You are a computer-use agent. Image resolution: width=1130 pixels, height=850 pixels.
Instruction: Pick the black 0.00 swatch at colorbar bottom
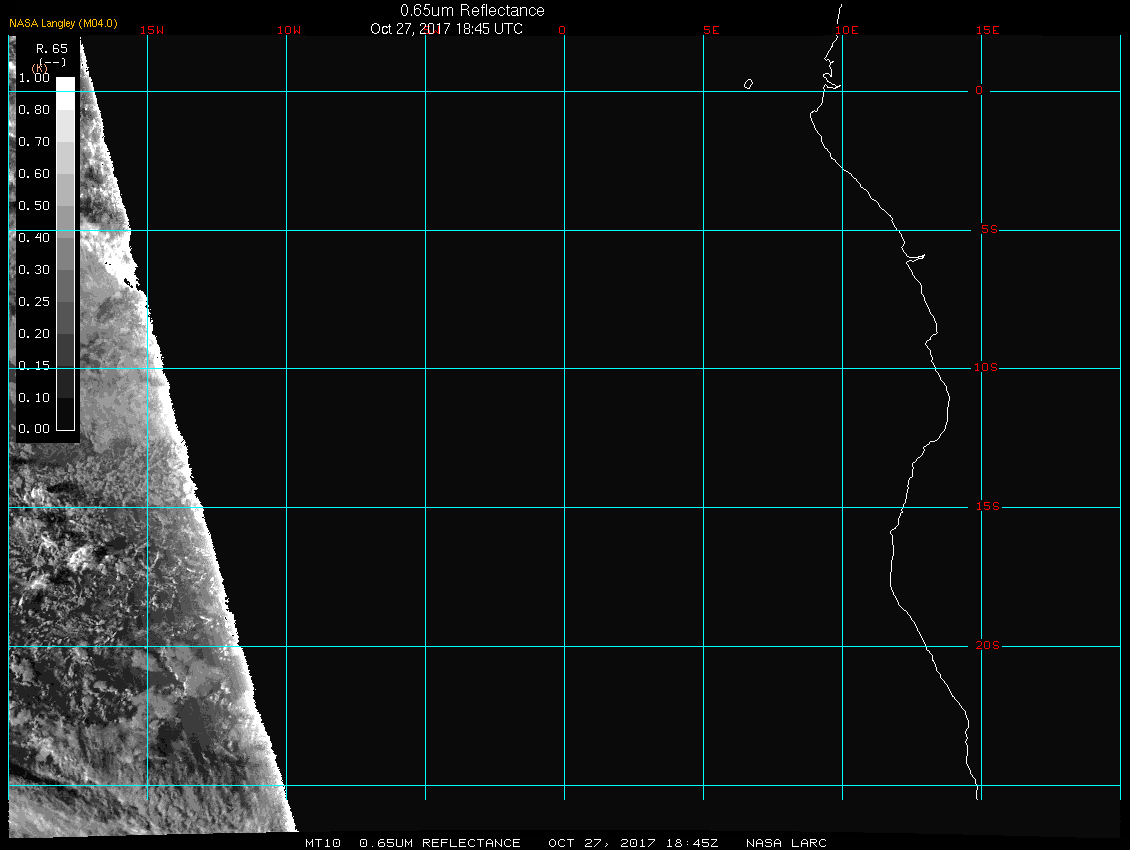click(x=65, y=414)
